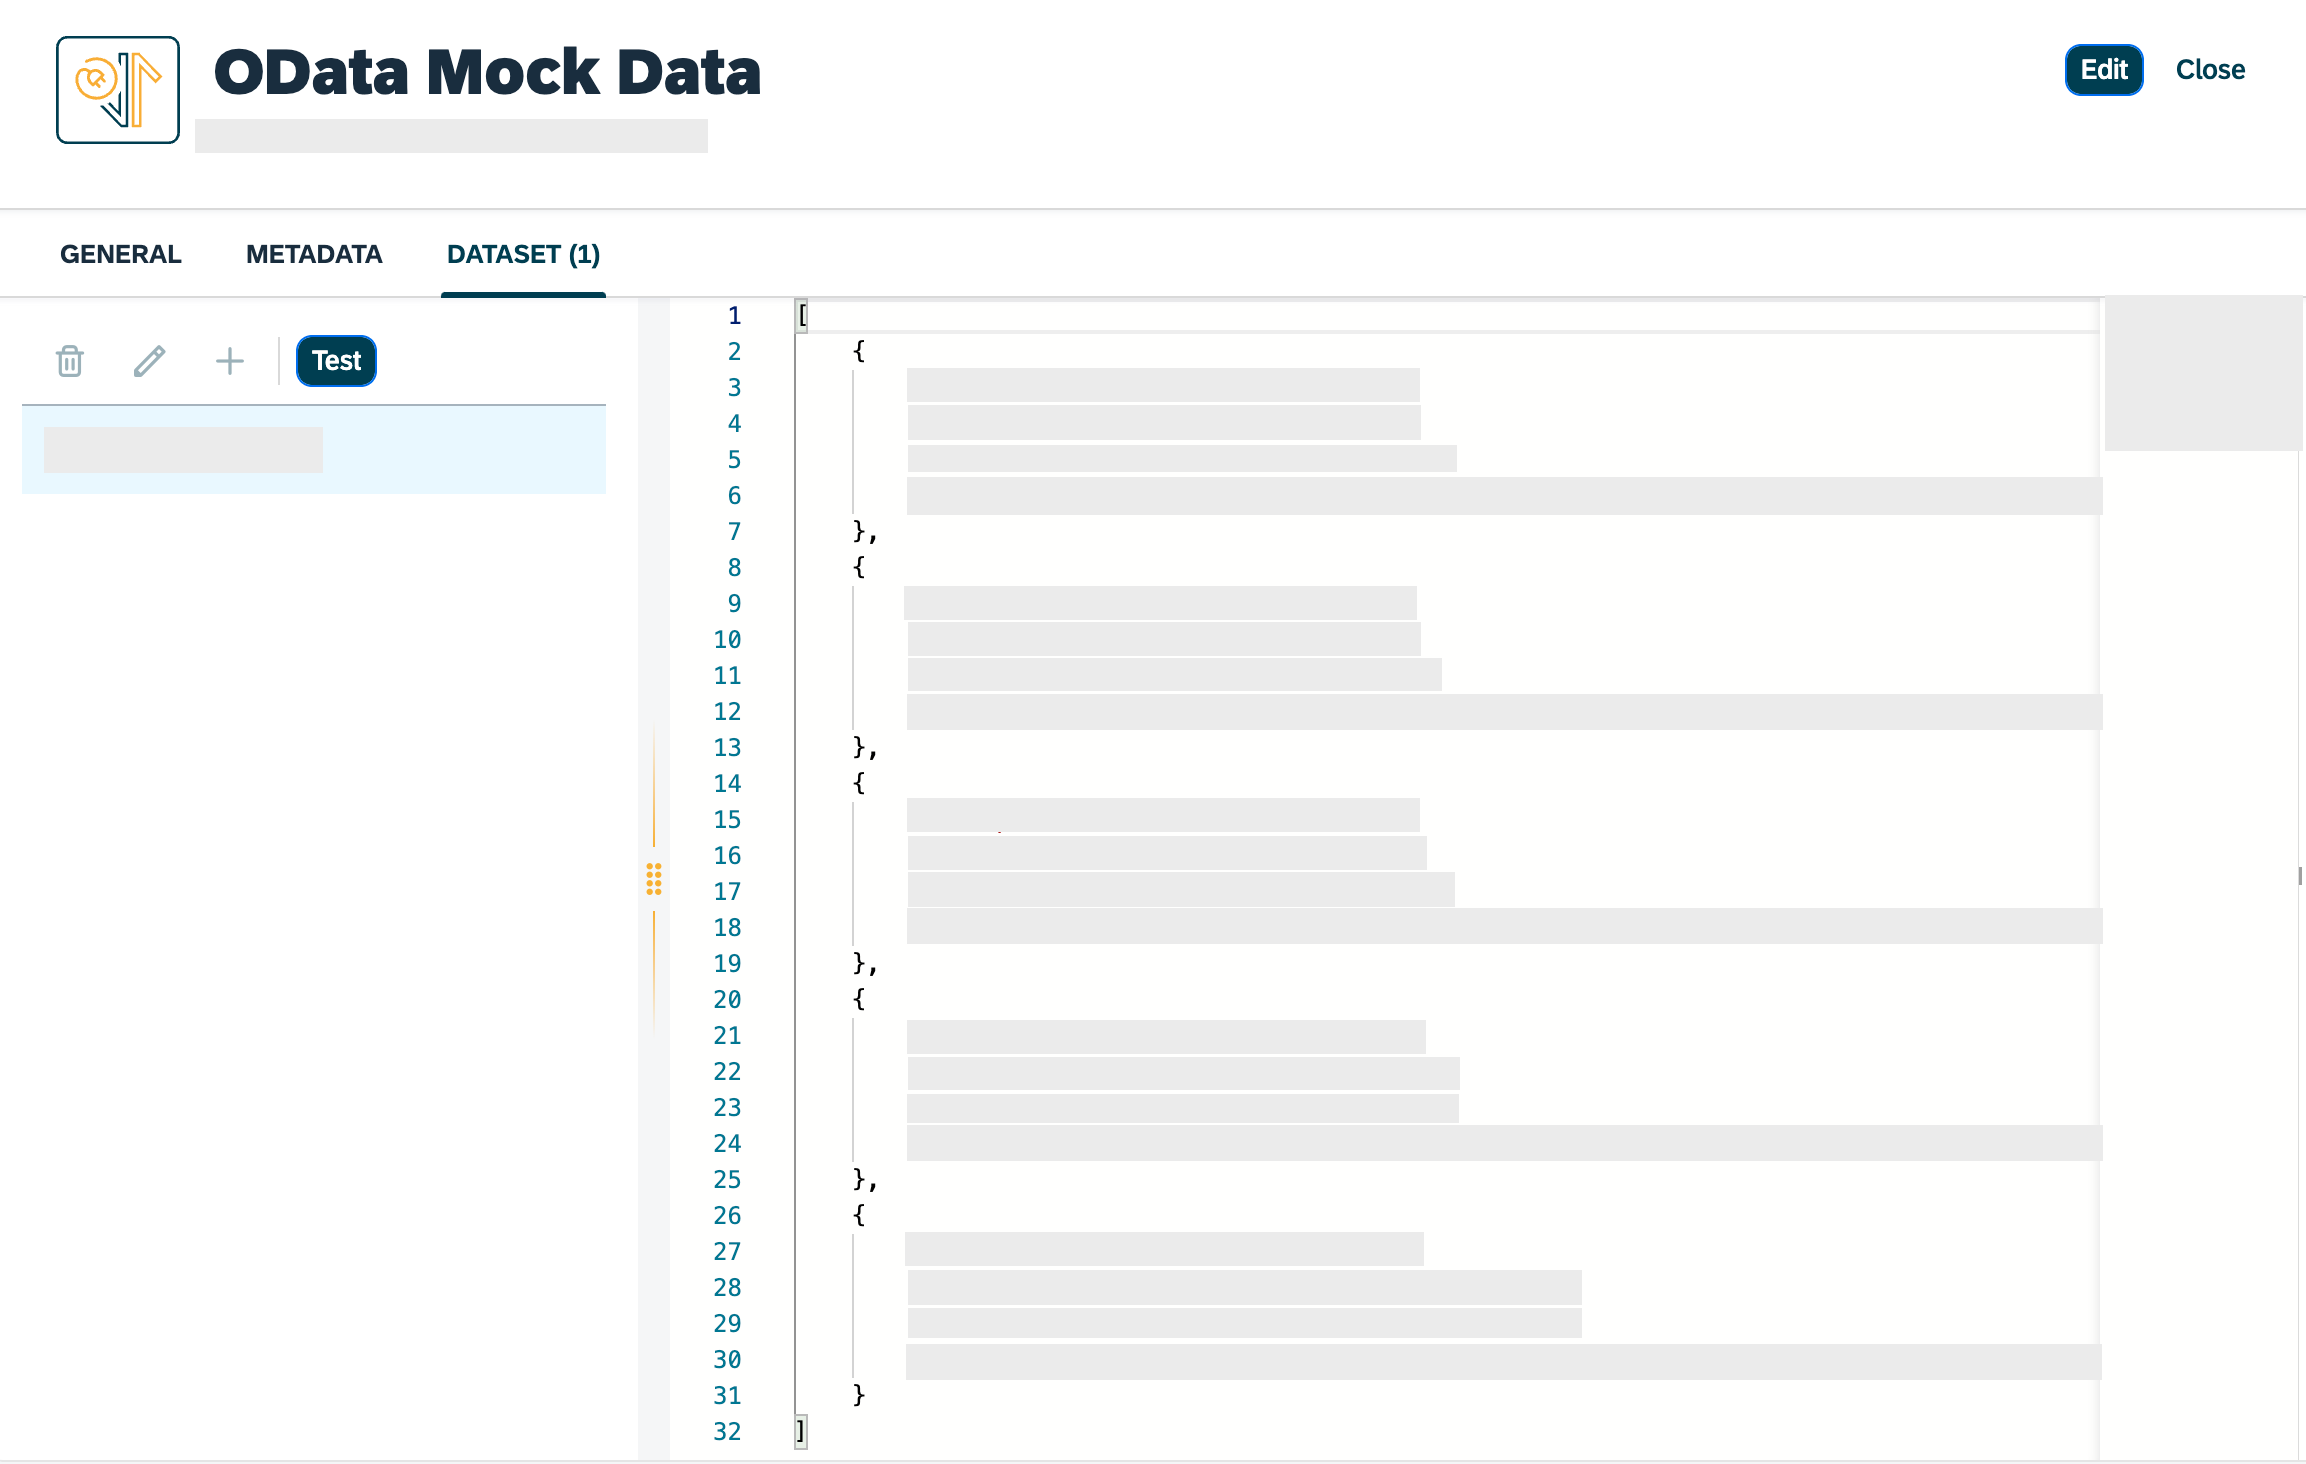Click the delete (trash) icon

(x=69, y=358)
